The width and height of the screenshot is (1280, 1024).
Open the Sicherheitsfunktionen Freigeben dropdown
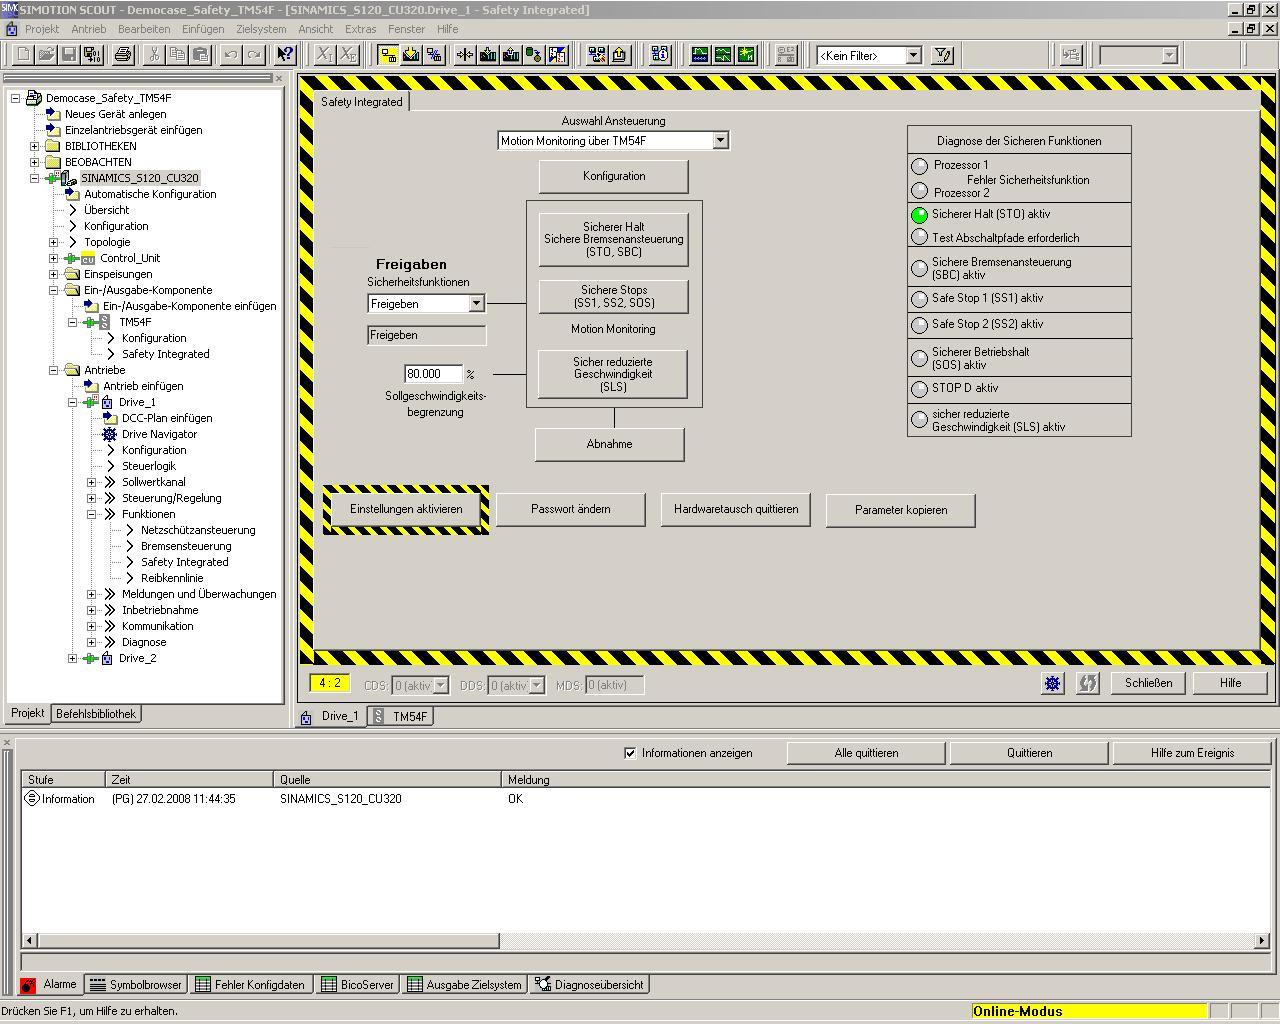click(476, 304)
